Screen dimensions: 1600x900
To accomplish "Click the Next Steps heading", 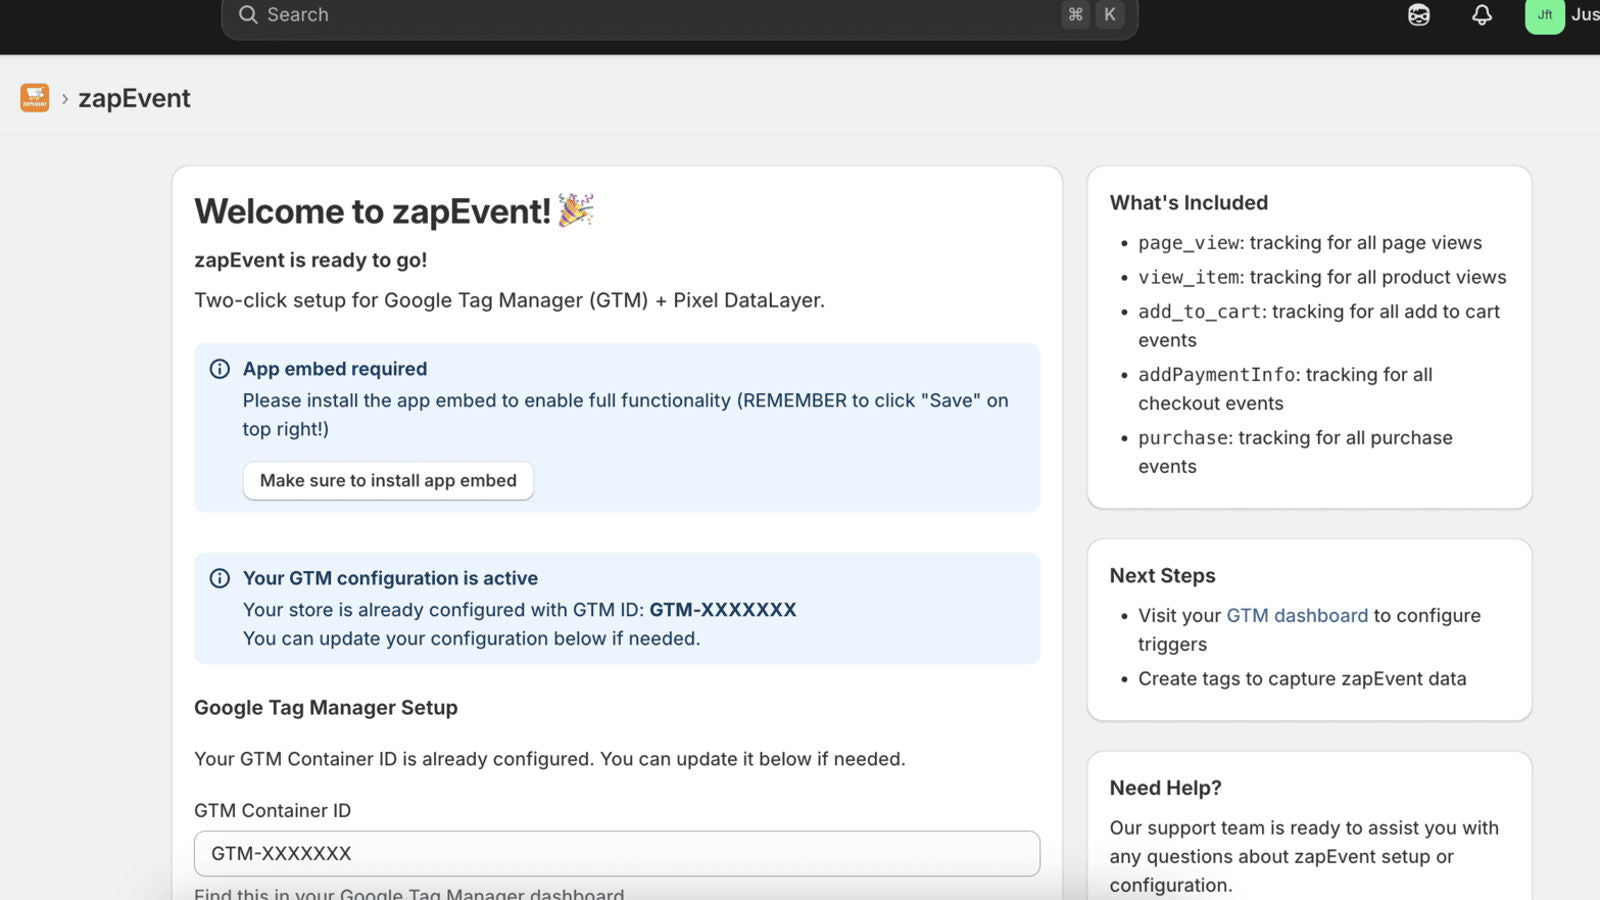I will point(1163,576).
